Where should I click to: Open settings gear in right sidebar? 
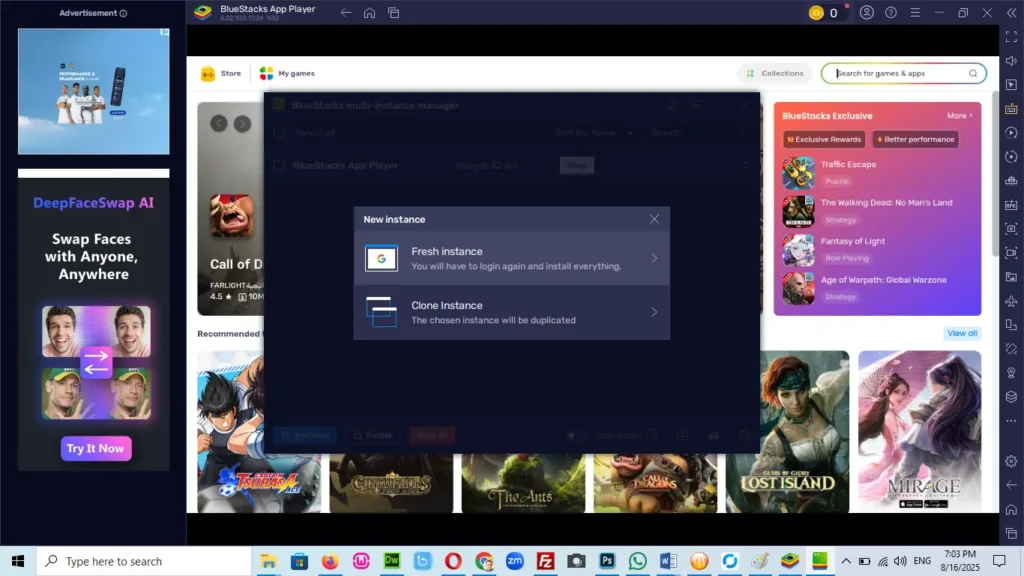[1011, 461]
